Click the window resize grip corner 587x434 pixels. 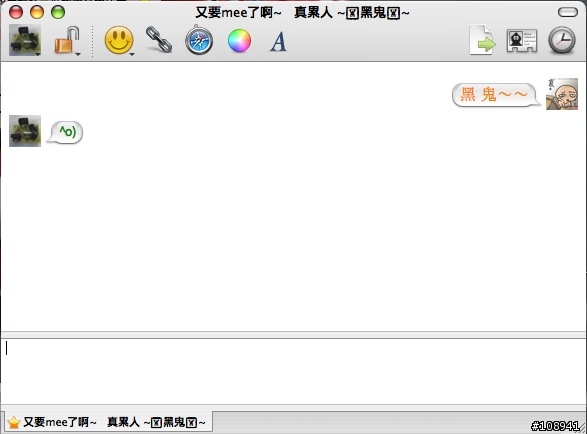tap(581, 428)
